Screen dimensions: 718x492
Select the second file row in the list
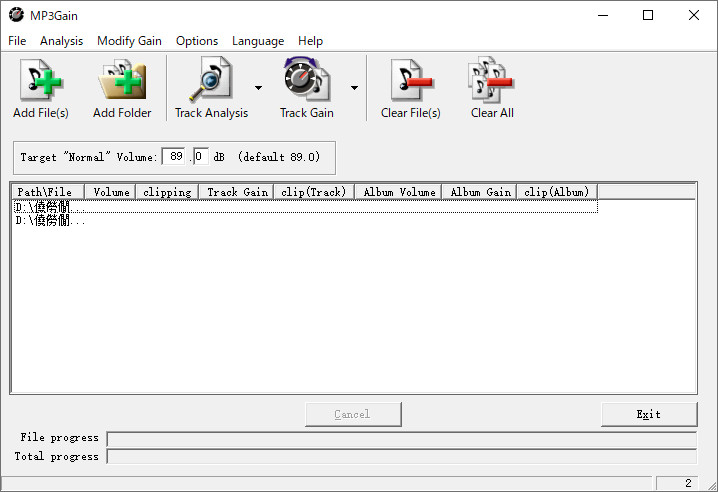pyautogui.click(x=305, y=221)
